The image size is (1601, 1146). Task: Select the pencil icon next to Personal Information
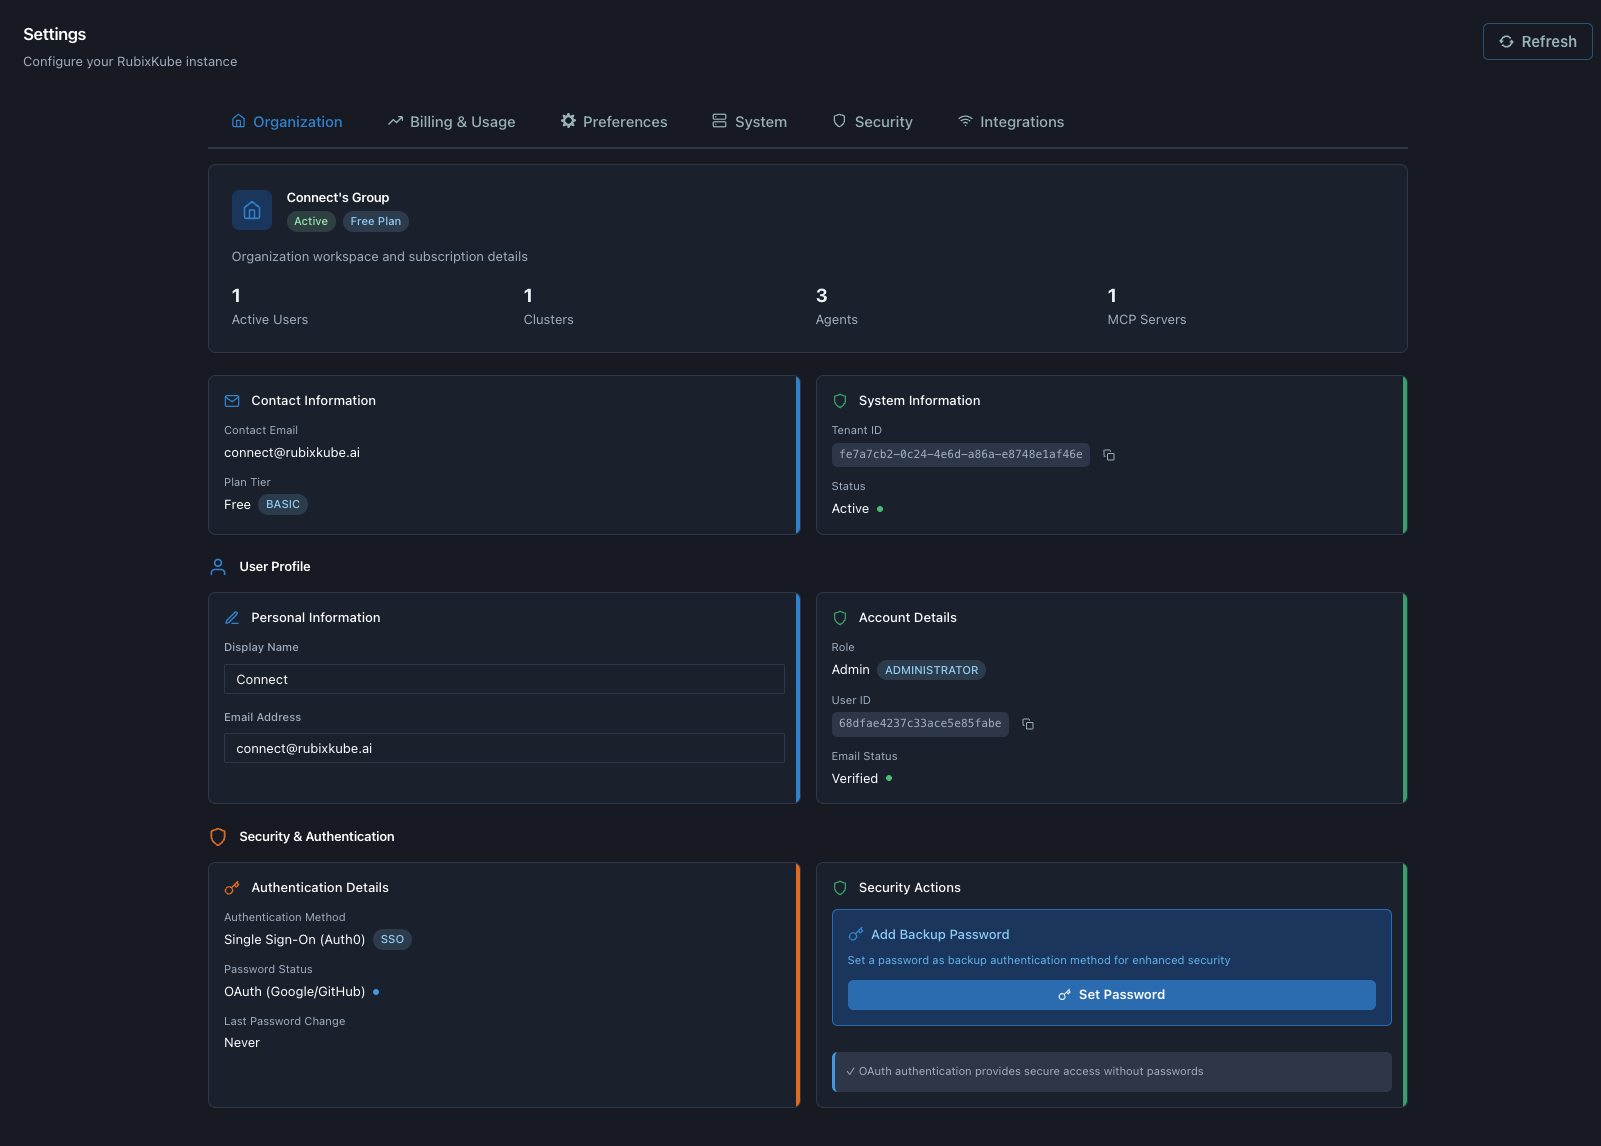[x=232, y=617]
